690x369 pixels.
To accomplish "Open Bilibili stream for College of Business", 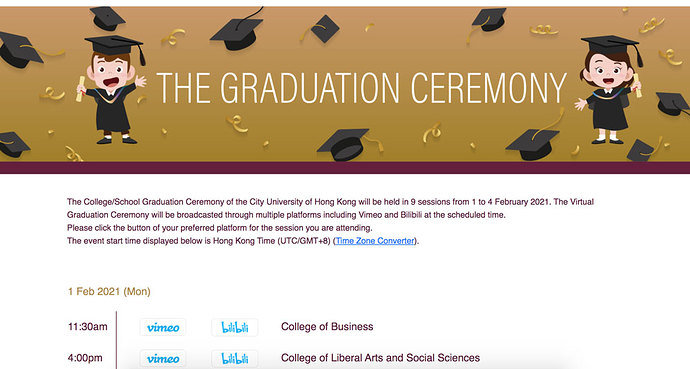I will click(235, 327).
